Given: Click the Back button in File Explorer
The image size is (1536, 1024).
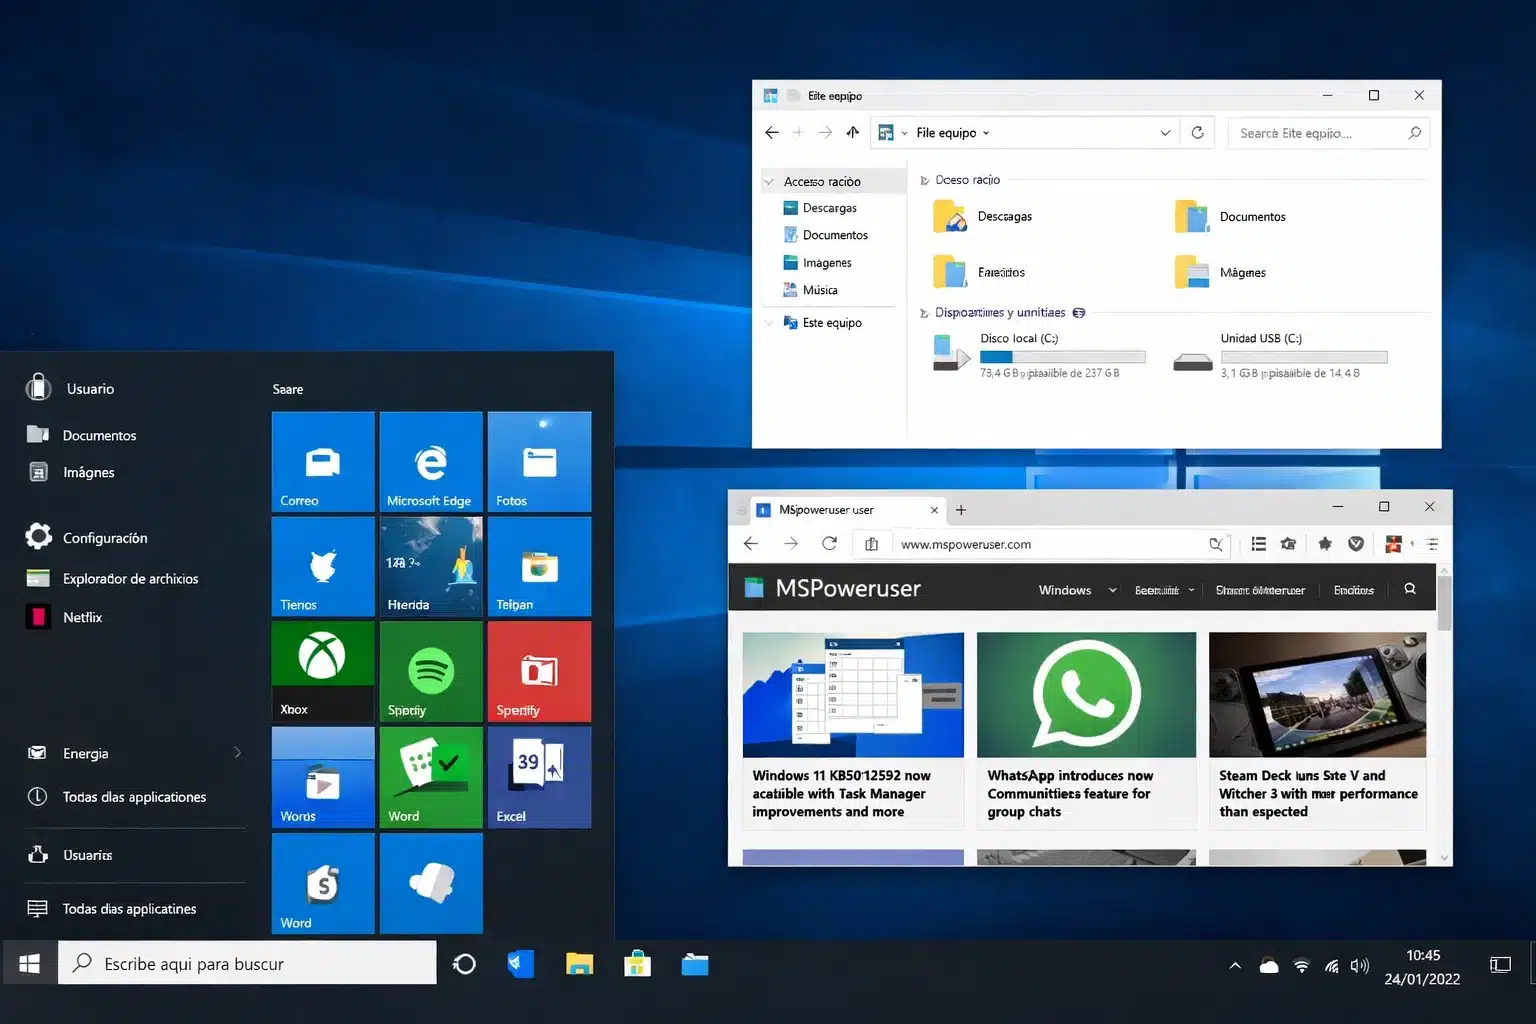Looking at the screenshot, I should (x=771, y=132).
